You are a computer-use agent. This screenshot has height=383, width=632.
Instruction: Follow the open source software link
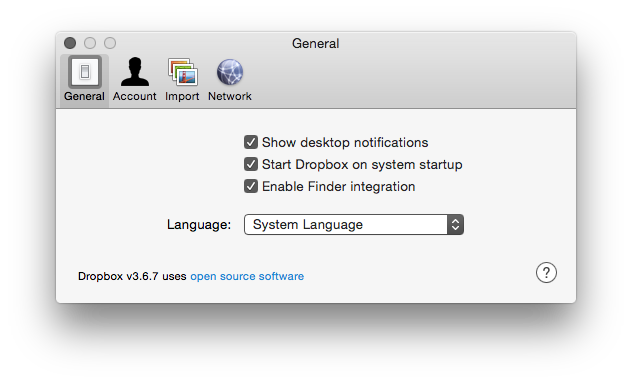coord(247,276)
